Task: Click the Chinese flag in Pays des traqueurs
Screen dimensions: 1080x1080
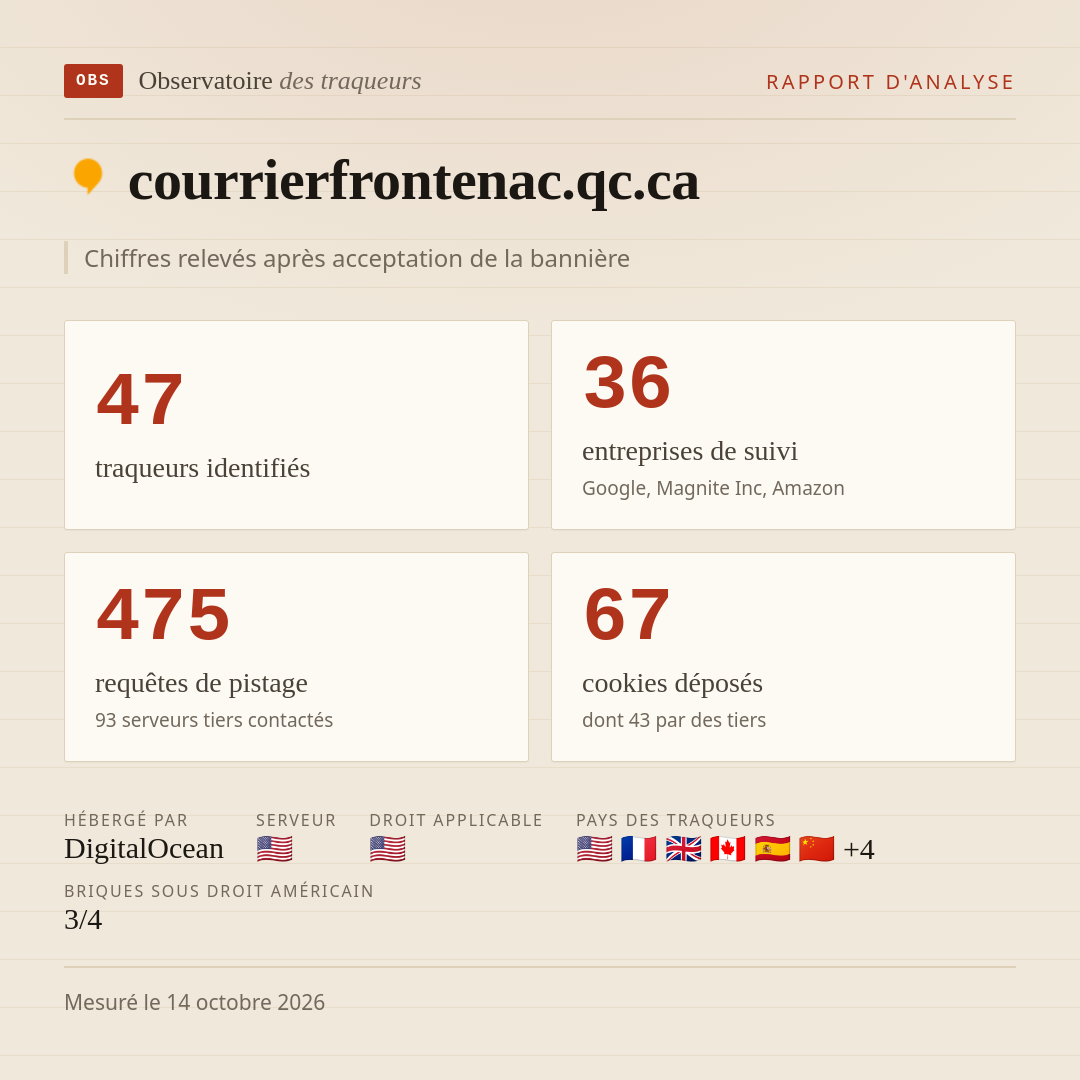Action: (x=816, y=849)
